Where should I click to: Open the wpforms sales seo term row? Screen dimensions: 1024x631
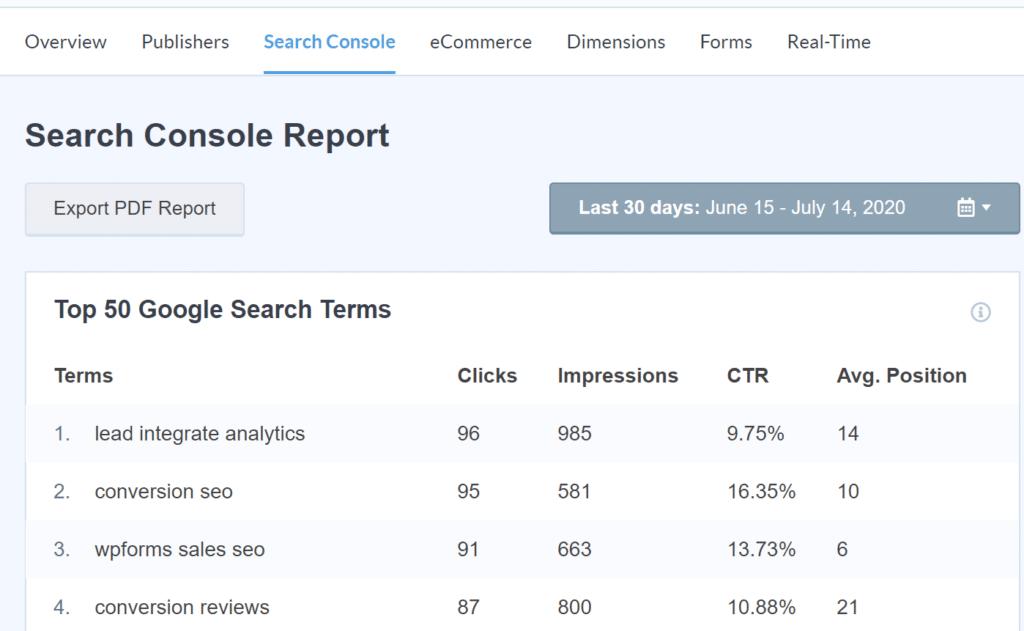pos(179,549)
